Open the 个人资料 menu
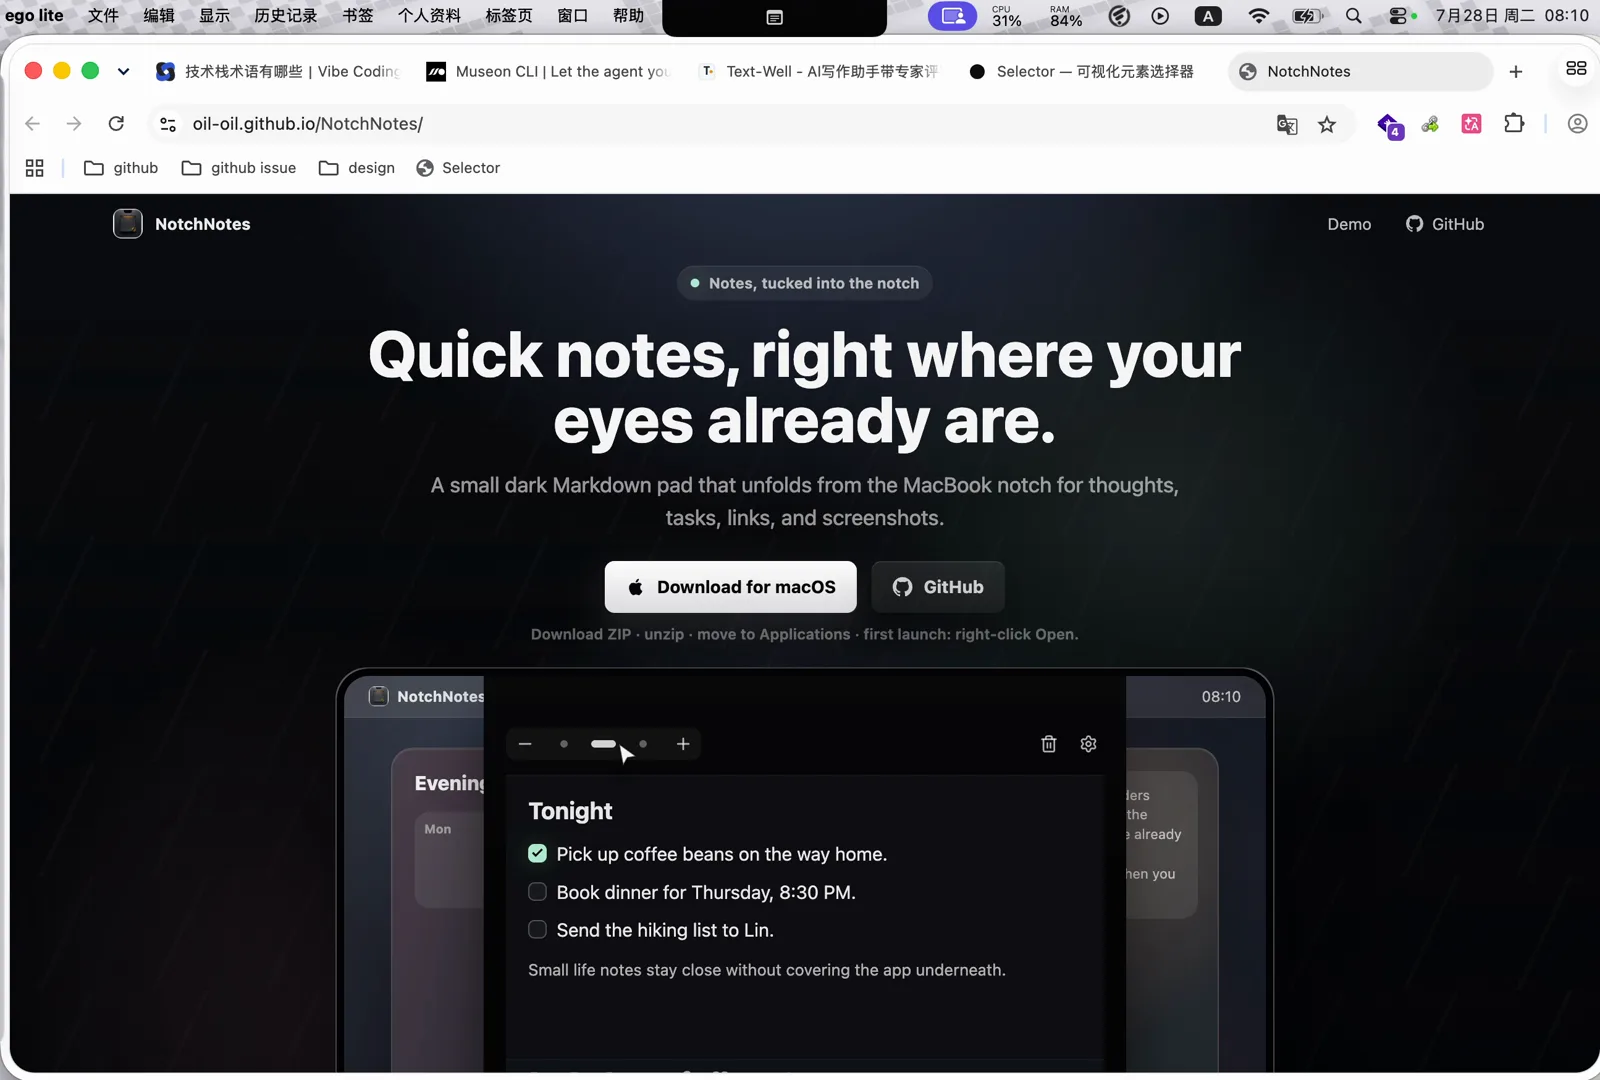Image resolution: width=1600 pixels, height=1080 pixels. click(429, 16)
